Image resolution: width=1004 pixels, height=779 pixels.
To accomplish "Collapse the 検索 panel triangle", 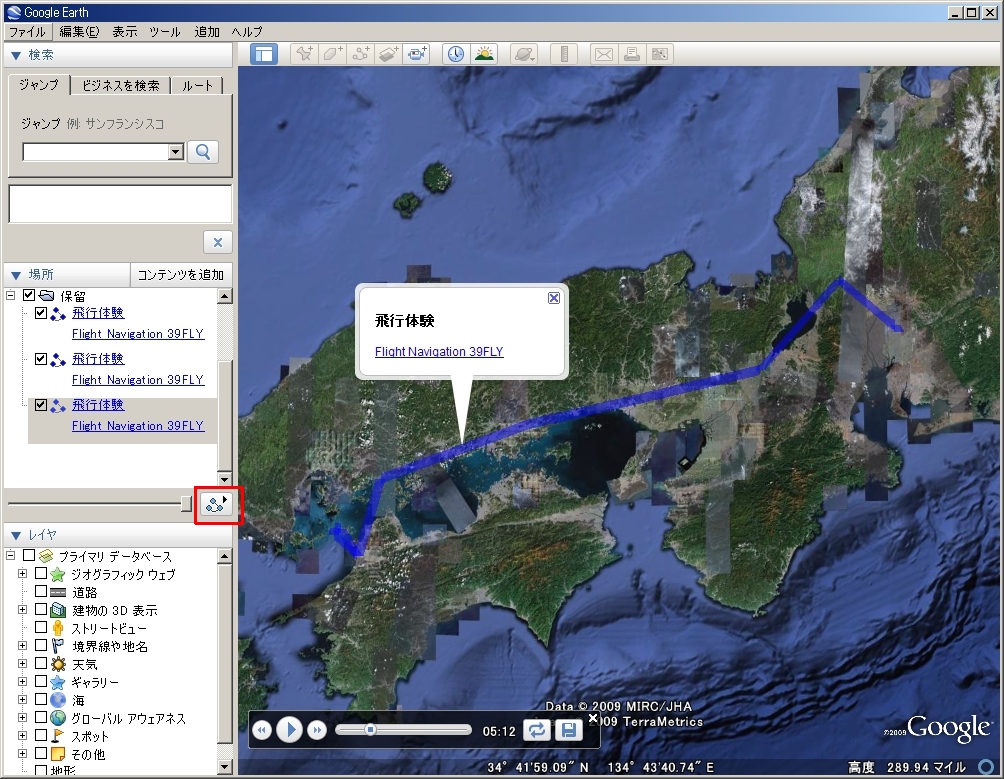I will [x=16, y=56].
